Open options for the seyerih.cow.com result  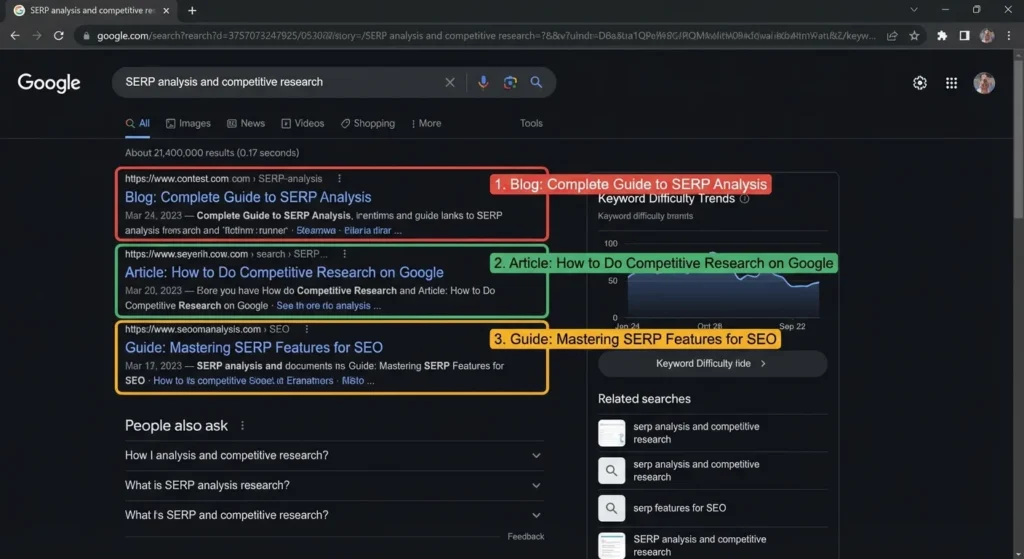[344, 254]
